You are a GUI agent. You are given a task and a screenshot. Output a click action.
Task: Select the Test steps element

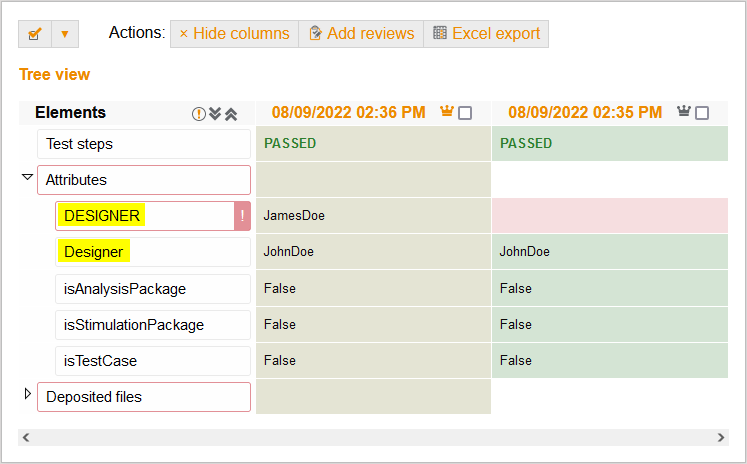tap(144, 144)
